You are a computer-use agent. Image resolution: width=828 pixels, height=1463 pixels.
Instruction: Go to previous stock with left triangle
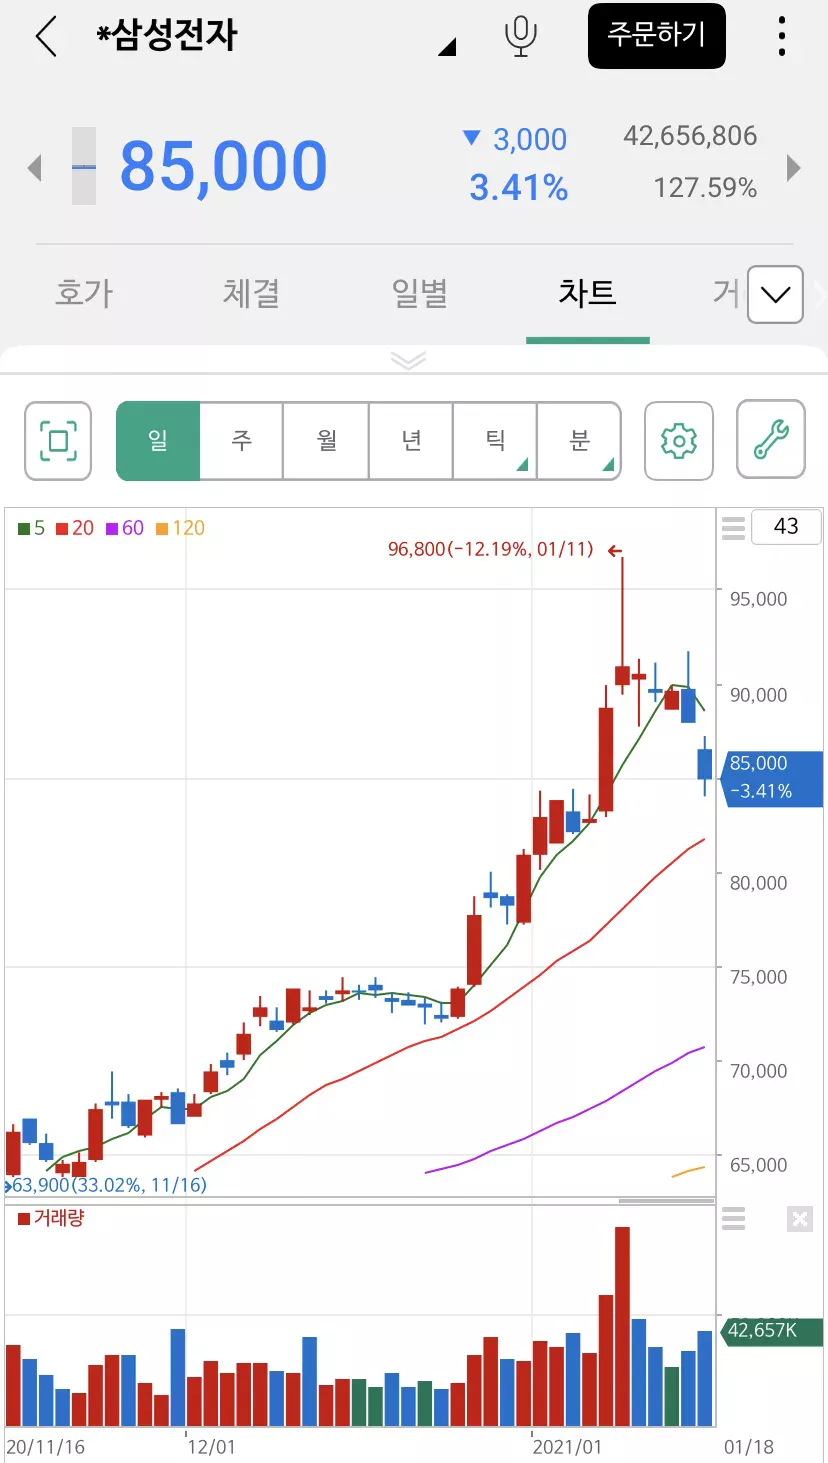coord(35,167)
